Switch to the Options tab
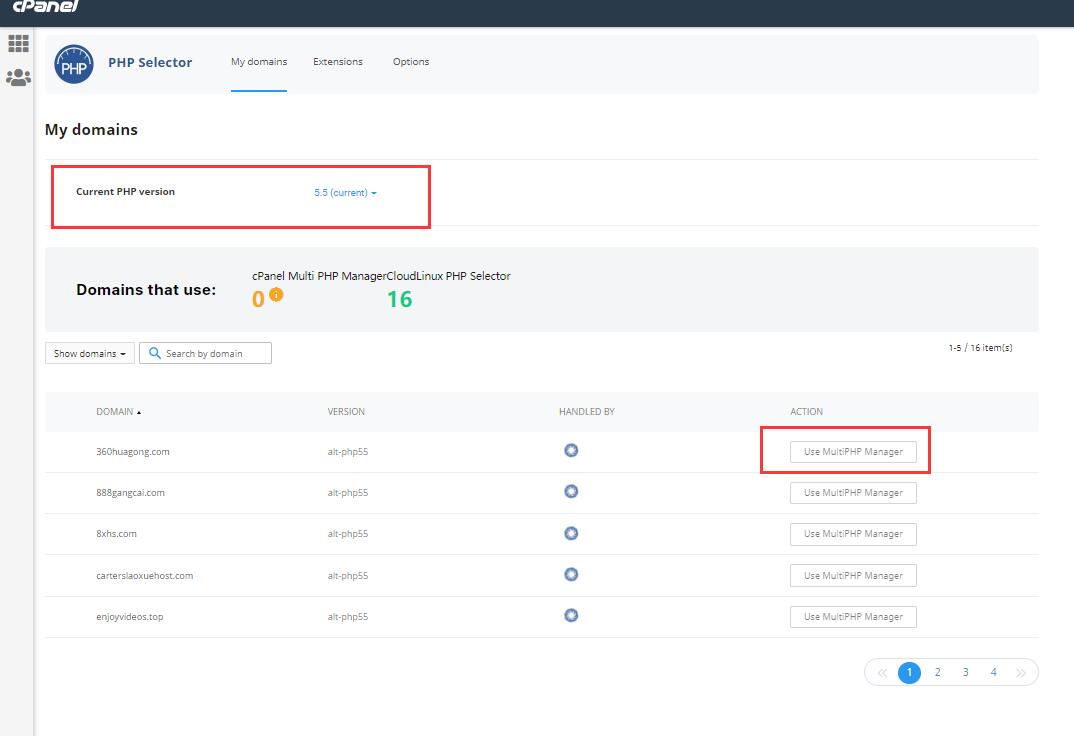The image size is (1074, 736). tap(410, 62)
